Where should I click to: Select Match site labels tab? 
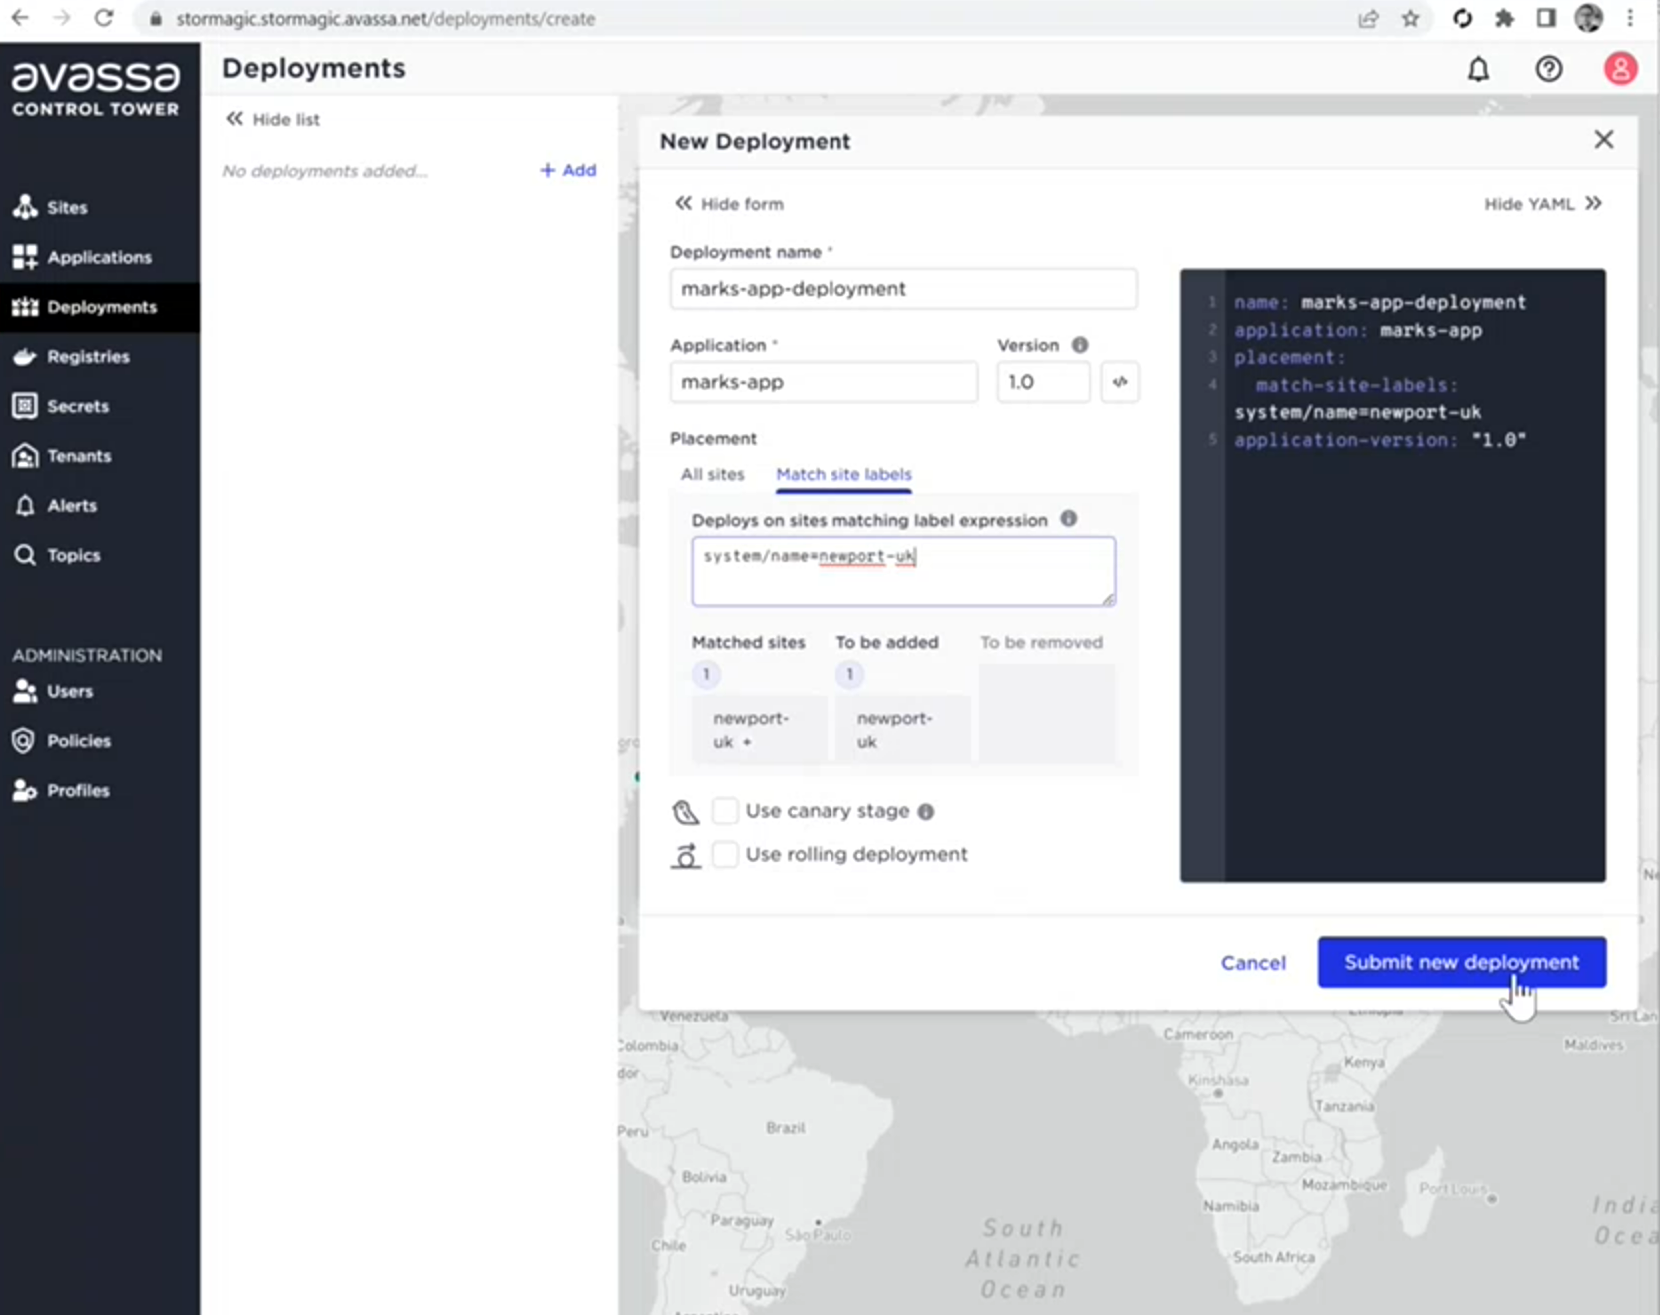point(844,474)
